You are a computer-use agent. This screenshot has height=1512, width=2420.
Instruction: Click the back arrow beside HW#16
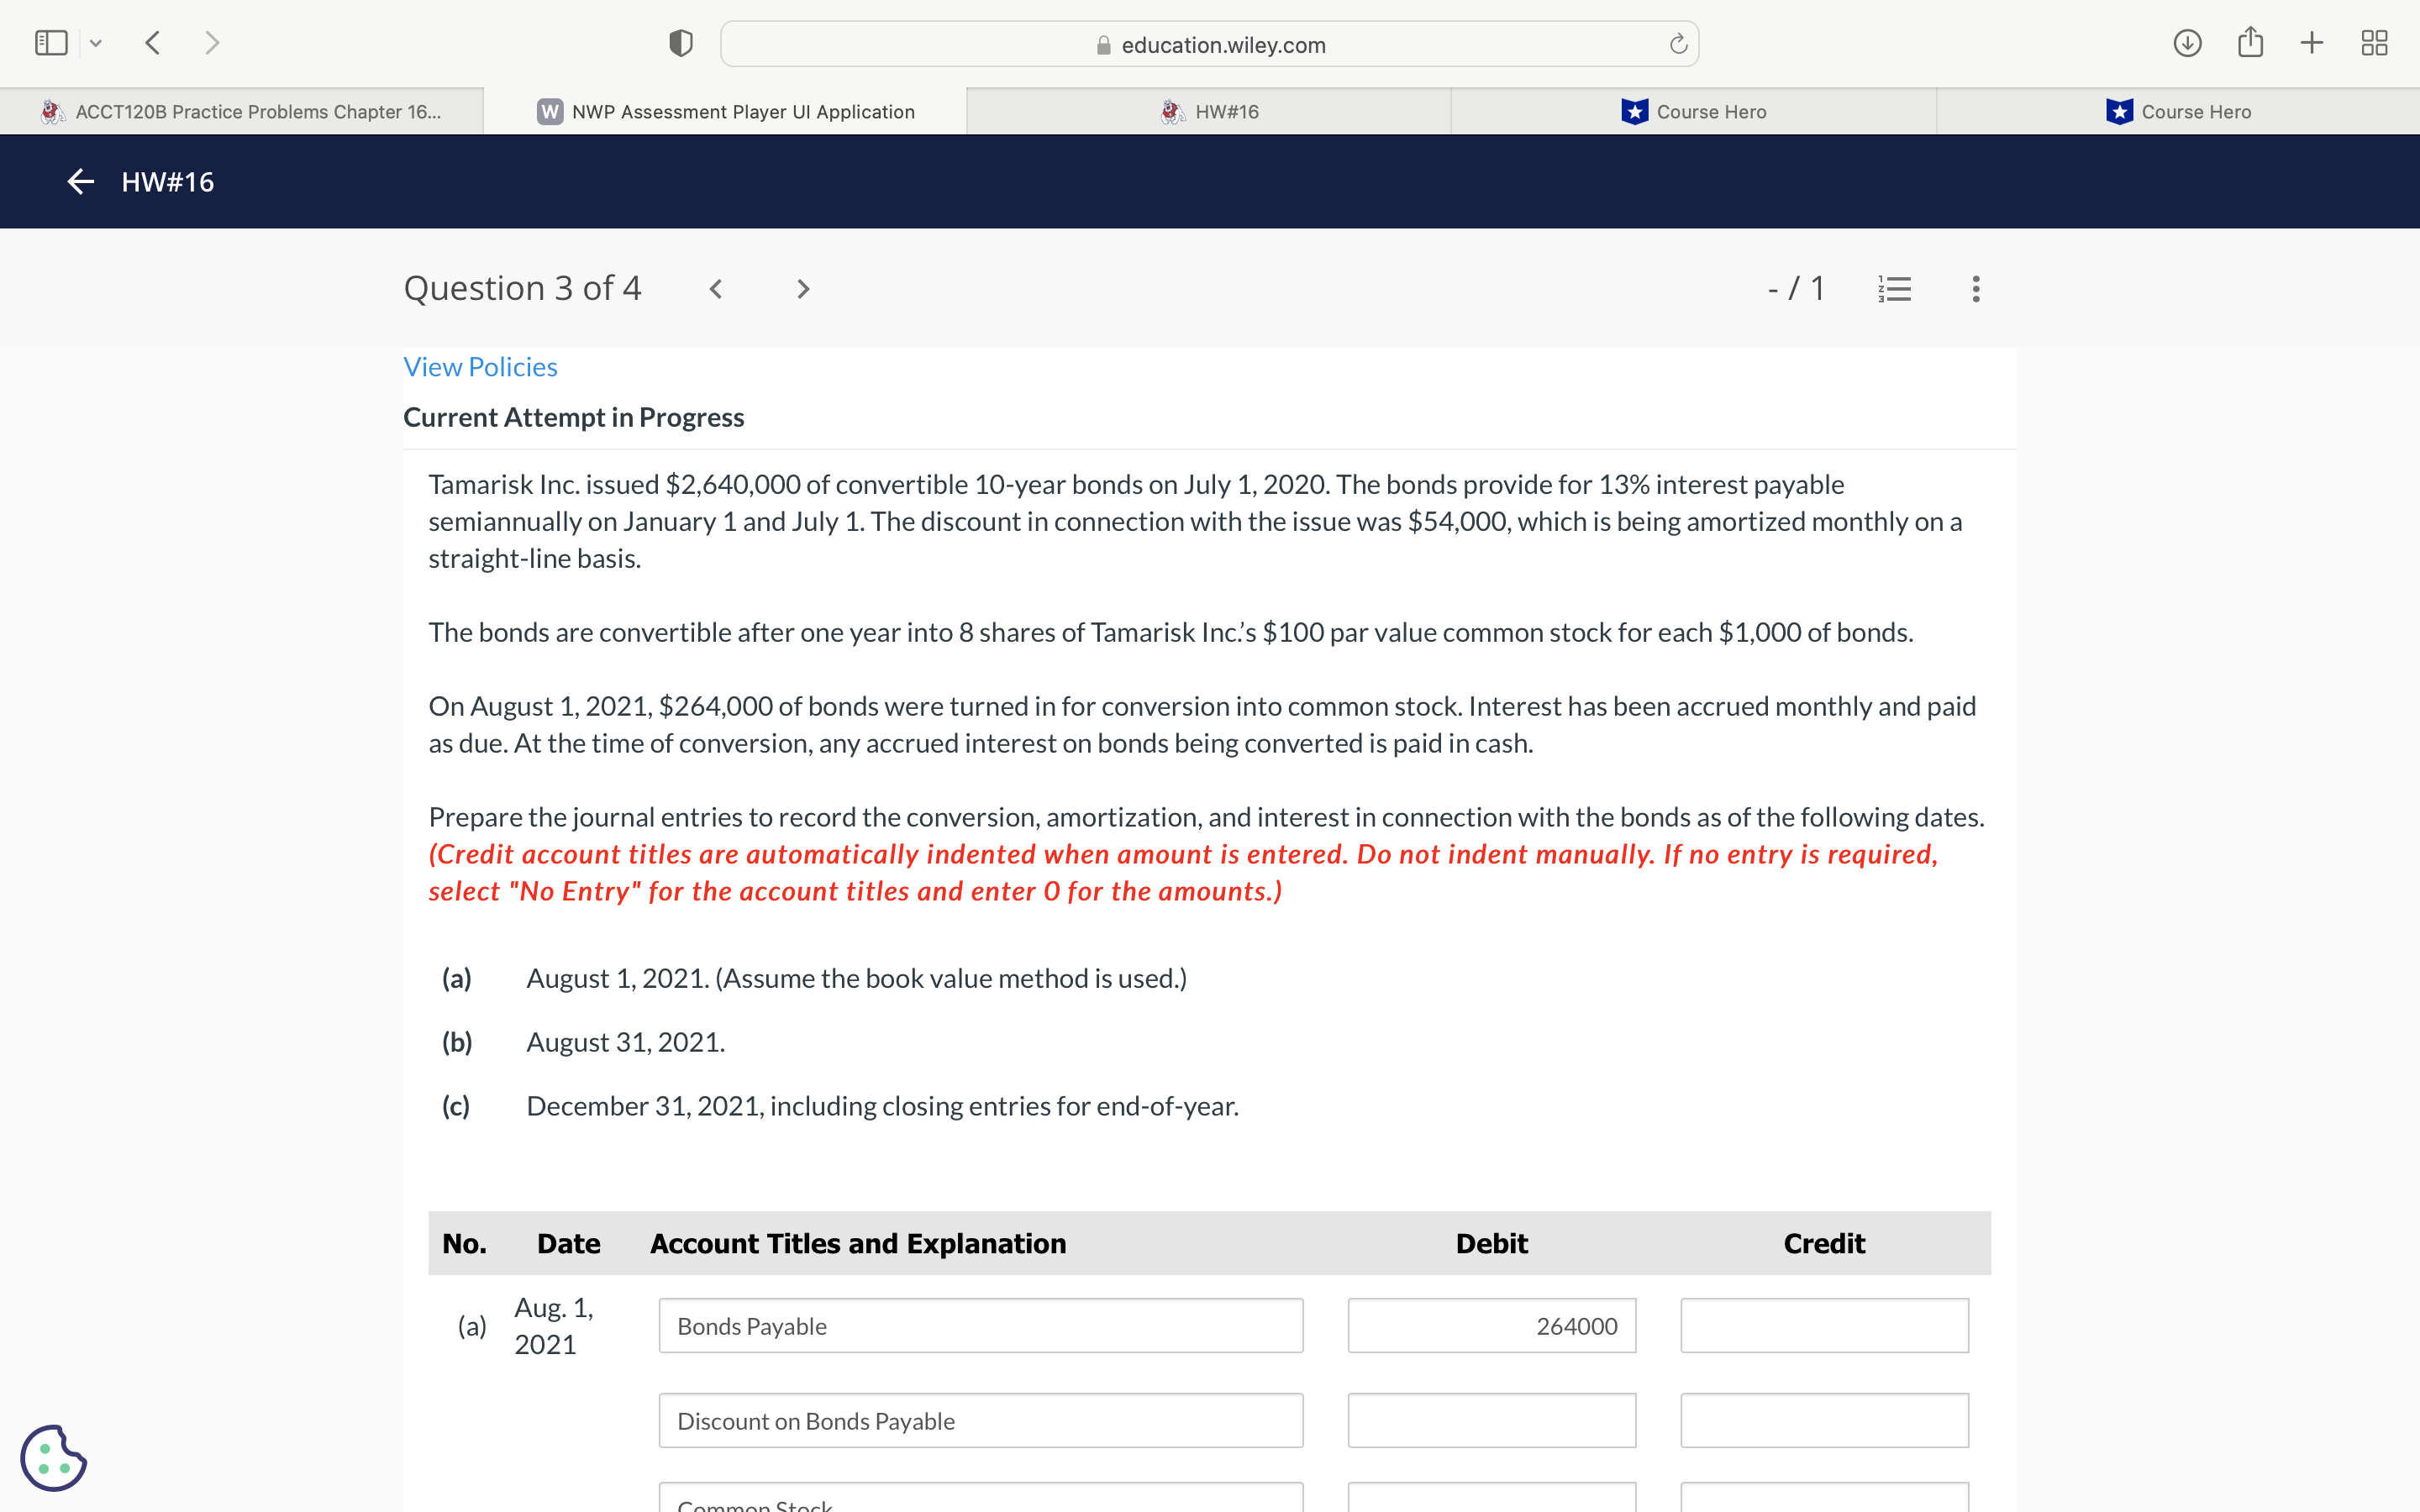[80, 181]
